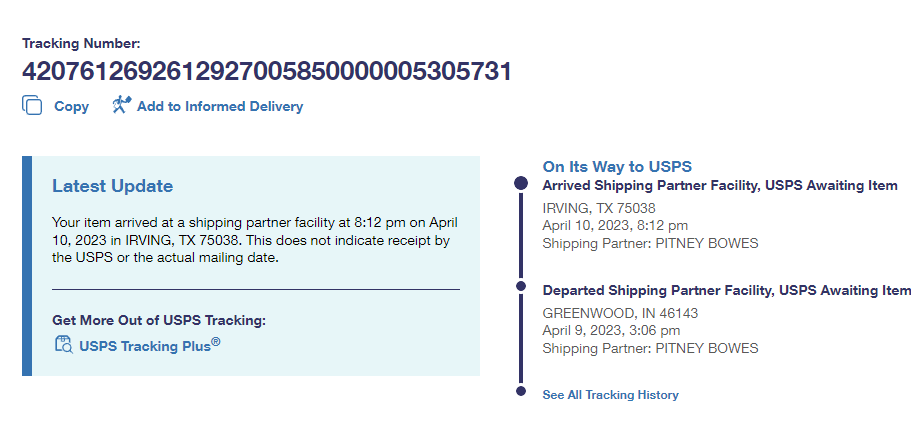Click the Arrived Shipping Partner Facility status title
The image size is (911, 432).
click(719, 186)
